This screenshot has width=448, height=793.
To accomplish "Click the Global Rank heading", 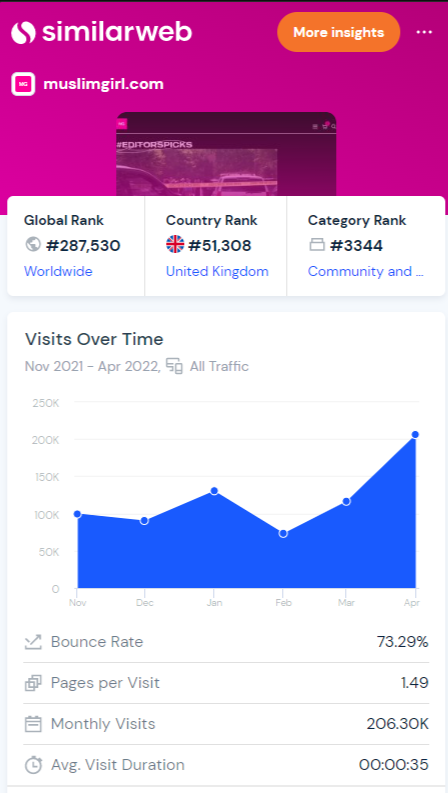I will tap(64, 221).
